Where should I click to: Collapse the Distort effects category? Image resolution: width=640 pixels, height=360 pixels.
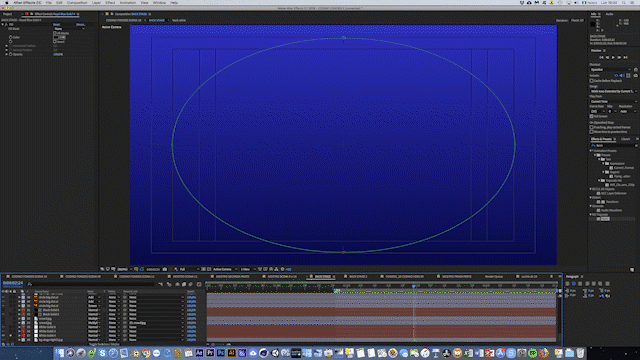[x=591, y=198]
